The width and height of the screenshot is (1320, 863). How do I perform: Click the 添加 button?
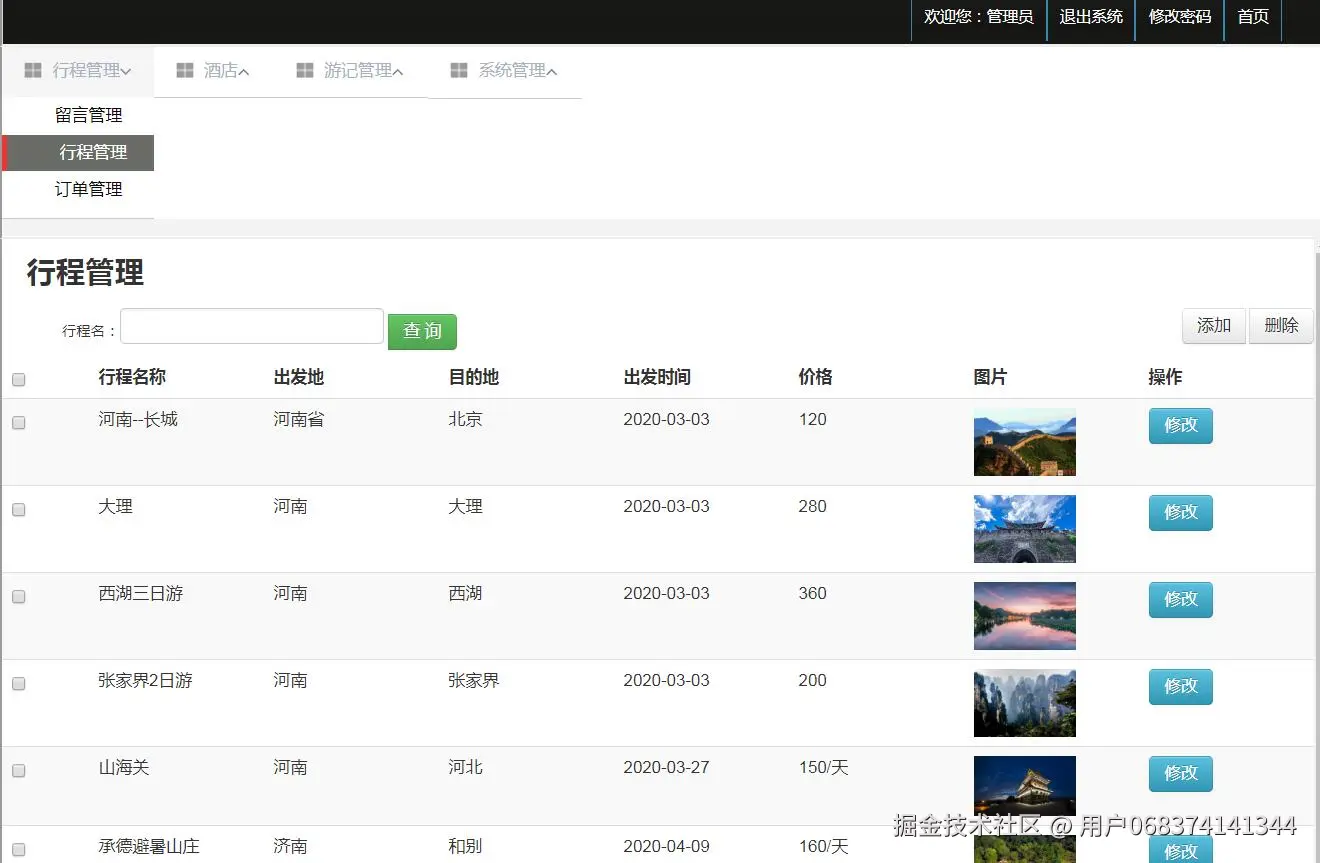(x=1214, y=326)
